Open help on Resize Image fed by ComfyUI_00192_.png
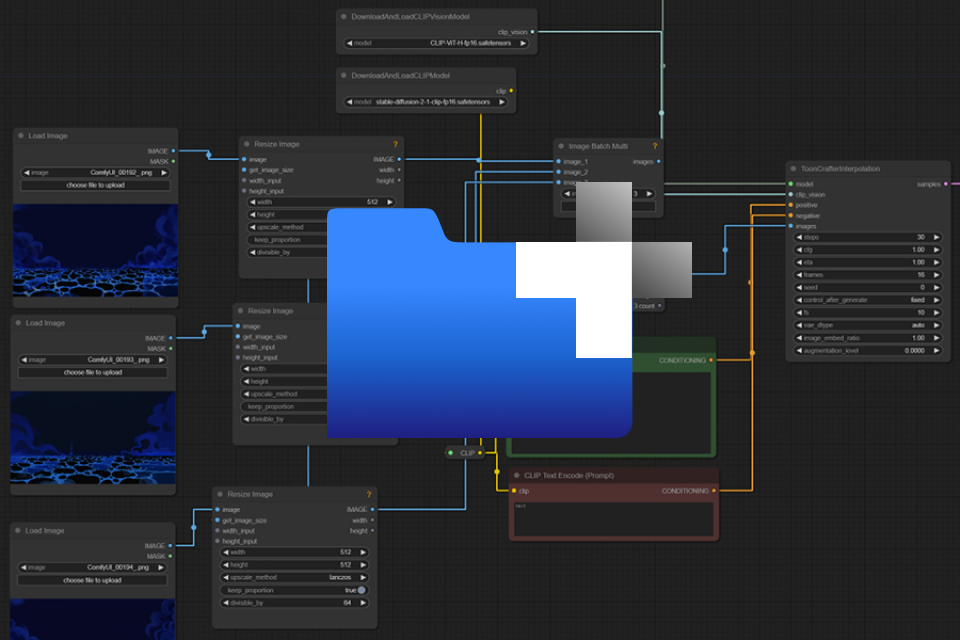This screenshot has height=640, width=960. pyautogui.click(x=395, y=144)
